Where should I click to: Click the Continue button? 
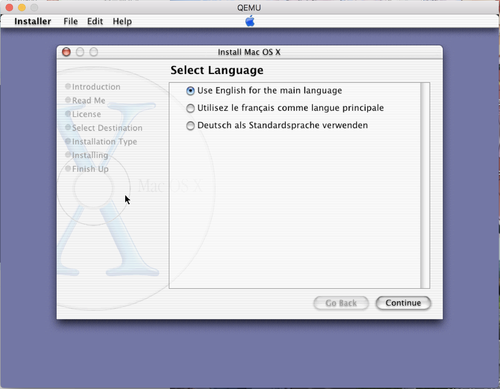(403, 303)
